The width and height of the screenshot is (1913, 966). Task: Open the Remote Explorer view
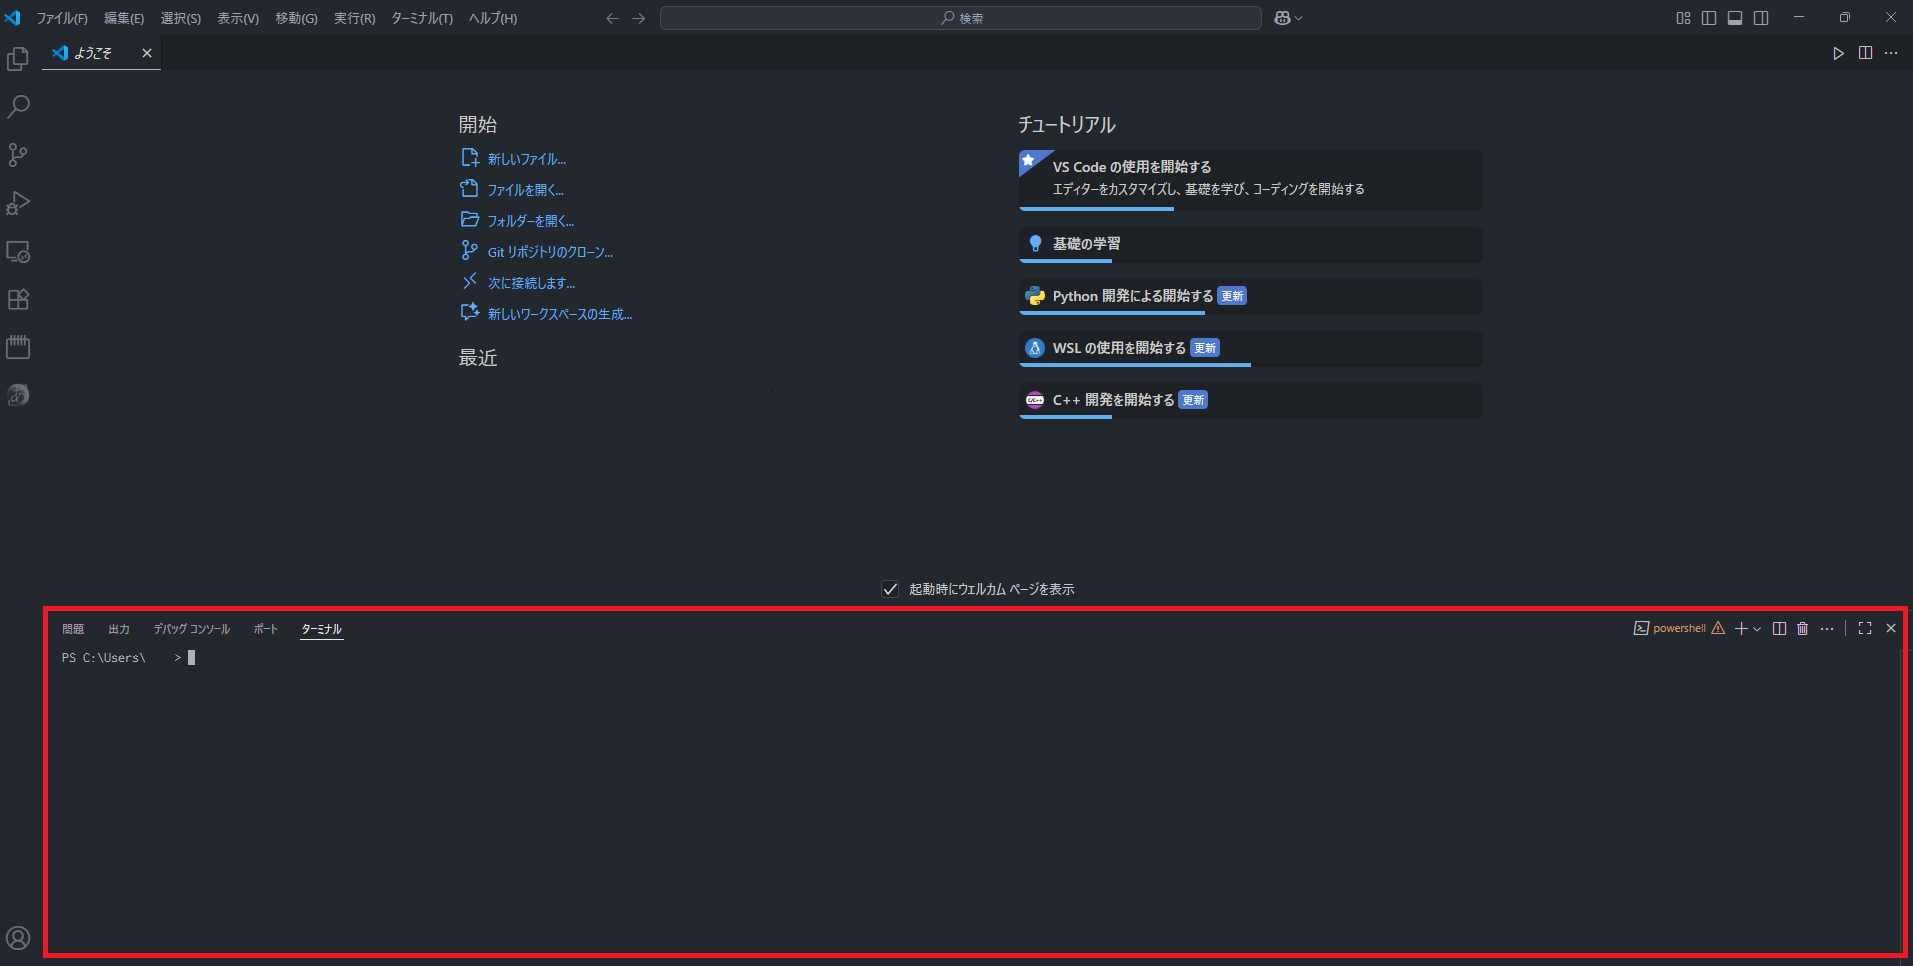pos(18,251)
